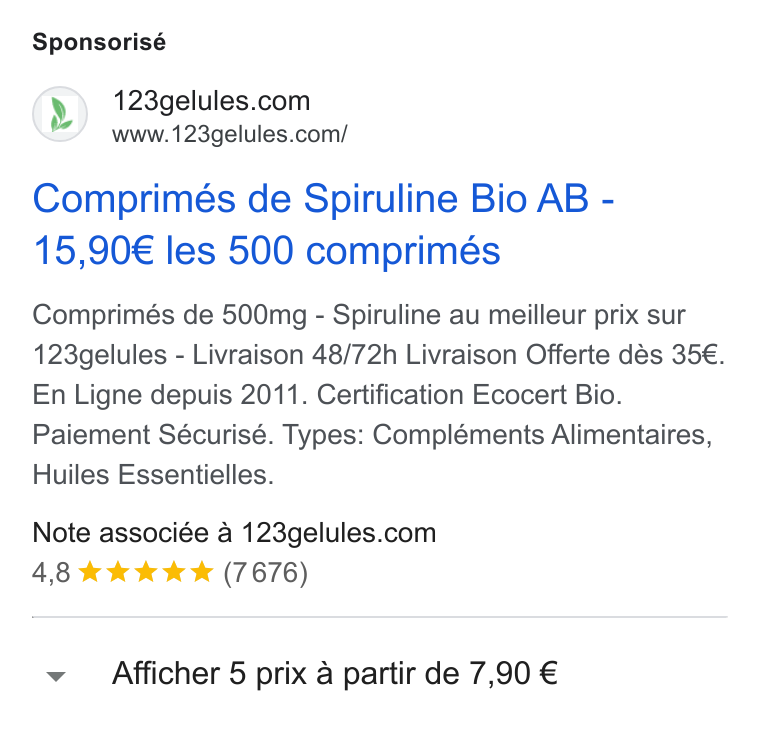This screenshot has height=734, width=760.
Task: Show the 5 prix à partir de 7,90 €
Action: point(335,673)
